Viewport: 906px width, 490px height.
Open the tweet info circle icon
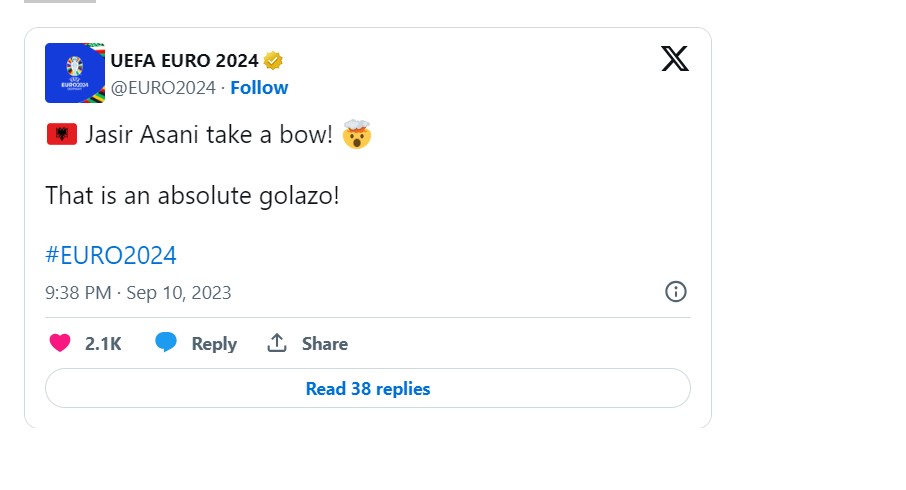[x=675, y=292]
